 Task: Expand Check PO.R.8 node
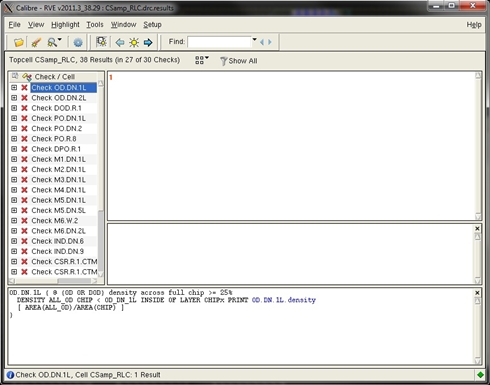click(x=14, y=139)
